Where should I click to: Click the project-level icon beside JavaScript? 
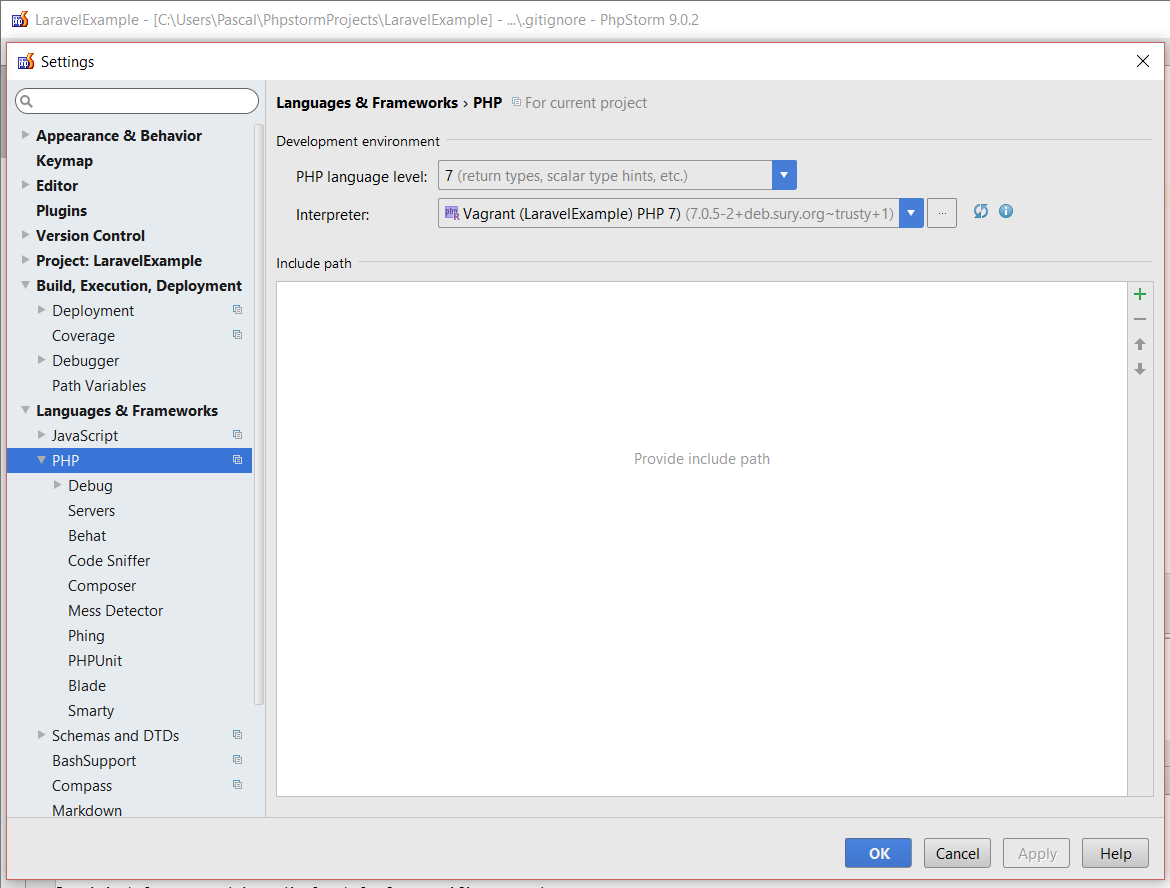coord(237,435)
